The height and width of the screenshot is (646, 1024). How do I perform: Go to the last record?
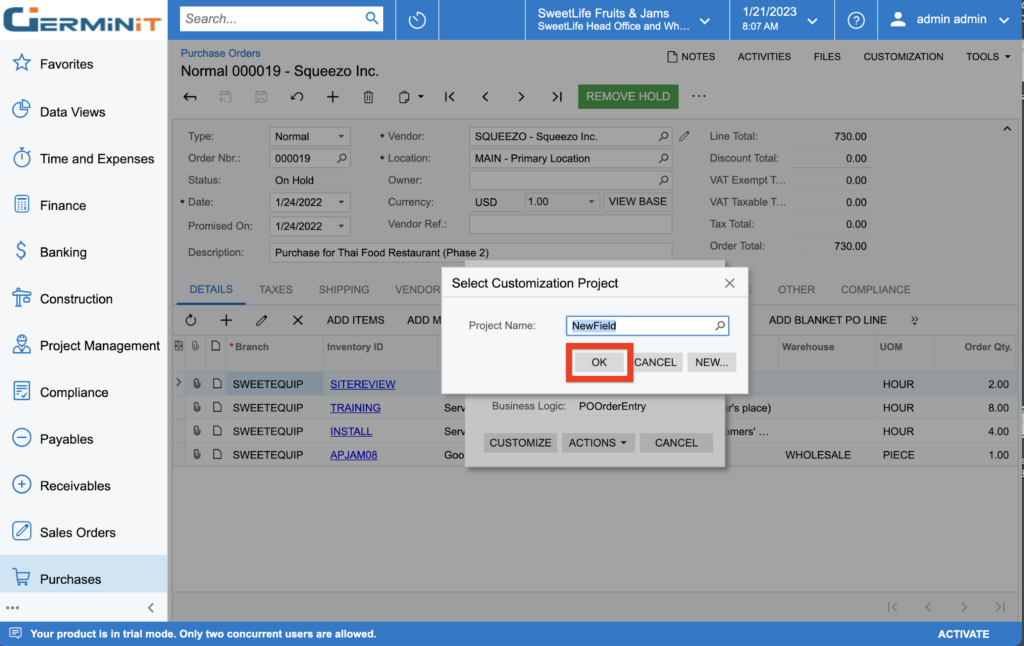[x=557, y=97]
